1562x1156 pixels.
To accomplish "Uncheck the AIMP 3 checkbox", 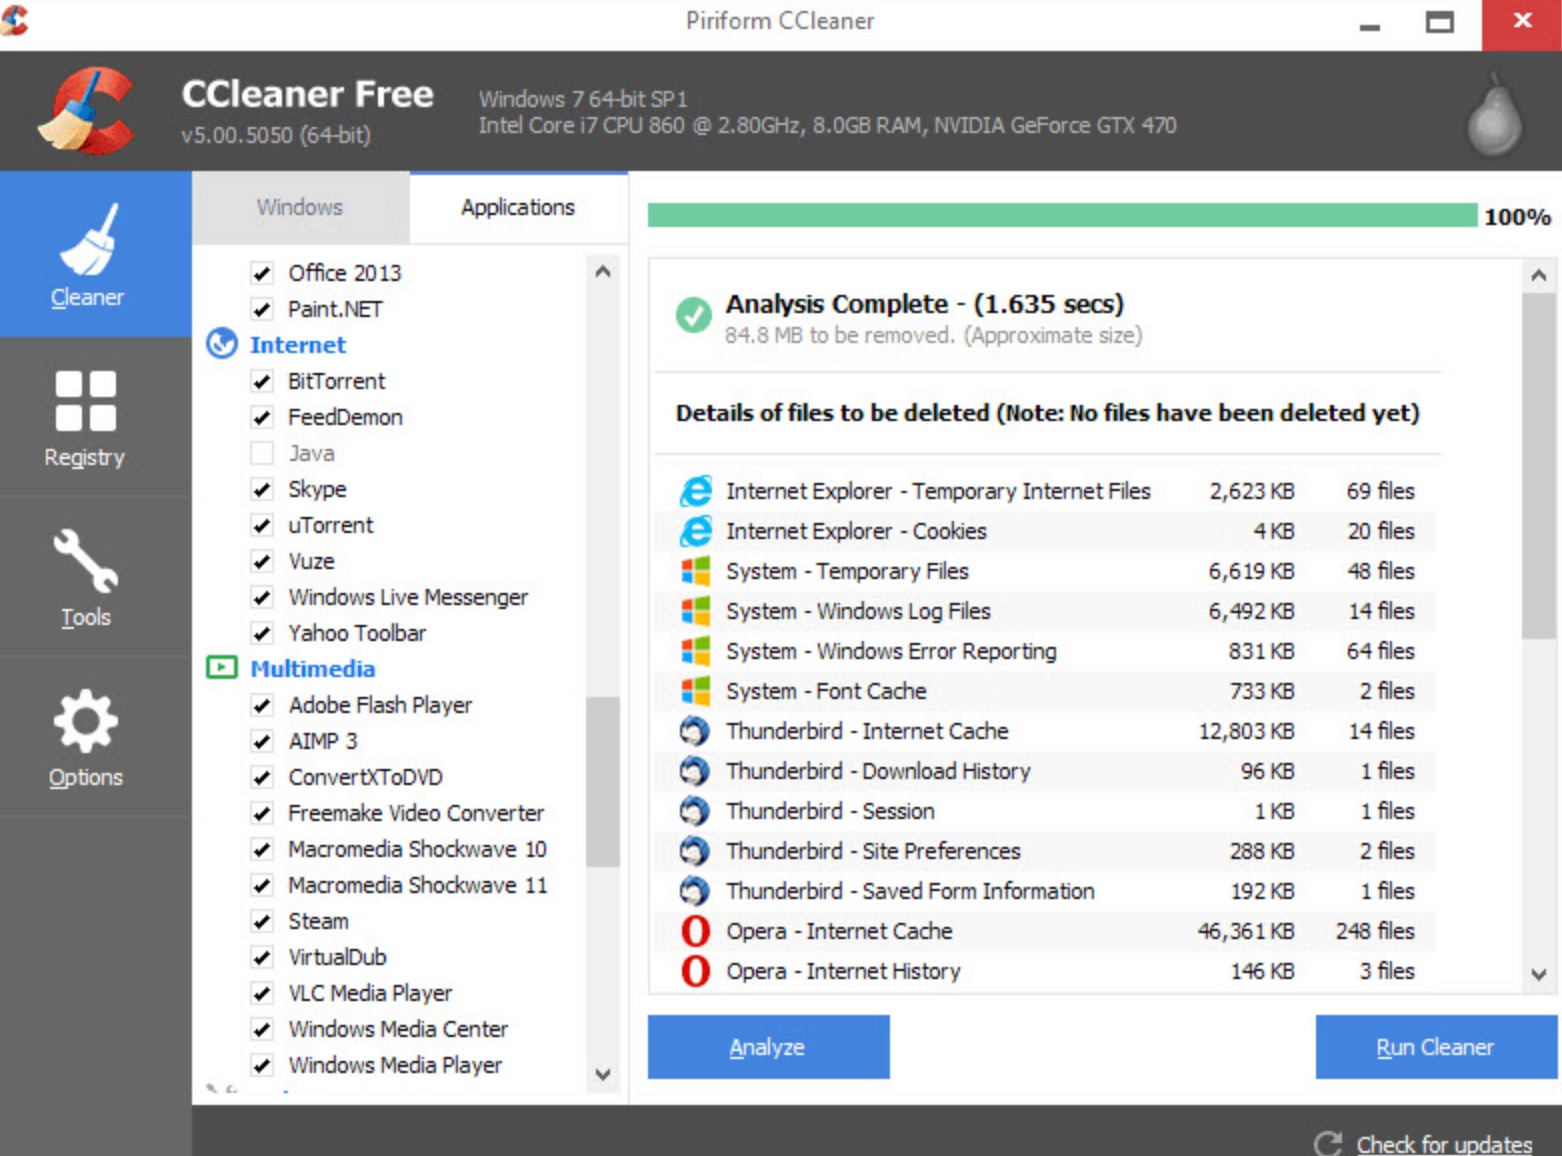I will tap(262, 741).
